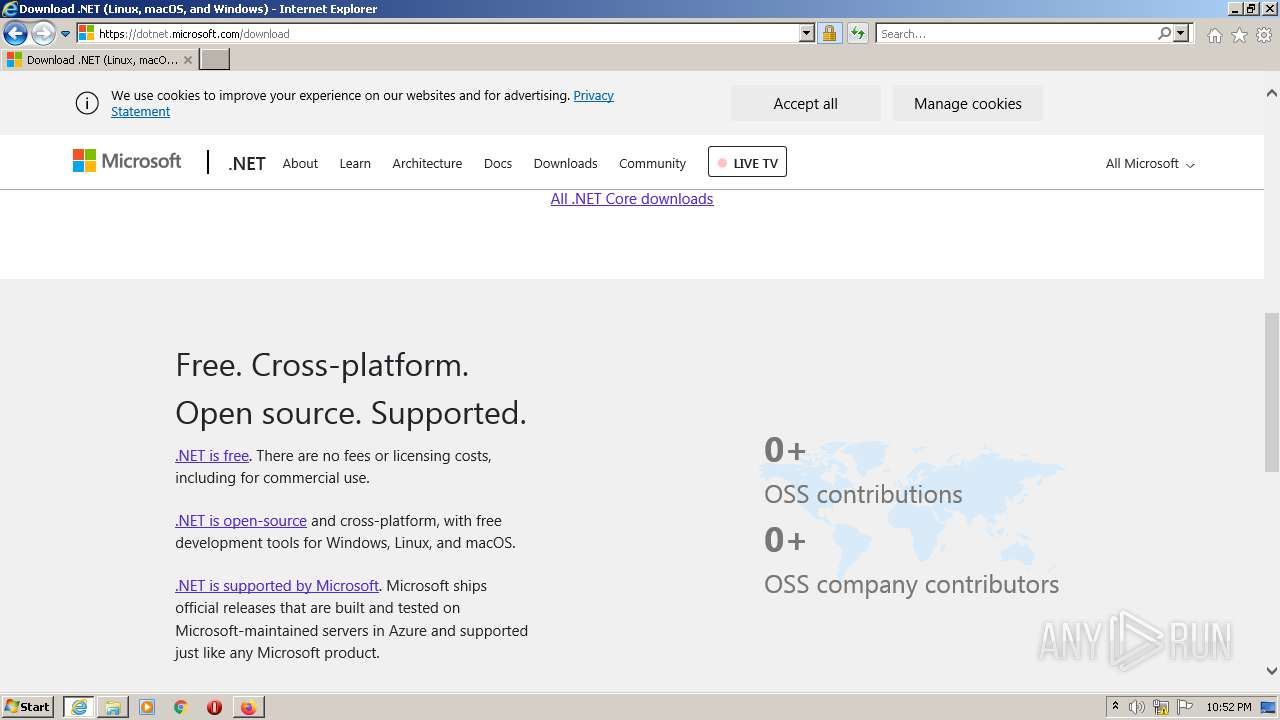The height and width of the screenshot is (720, 1280).
Task: Click the browser Forward arrow button
Action: [x=43, y=33]
